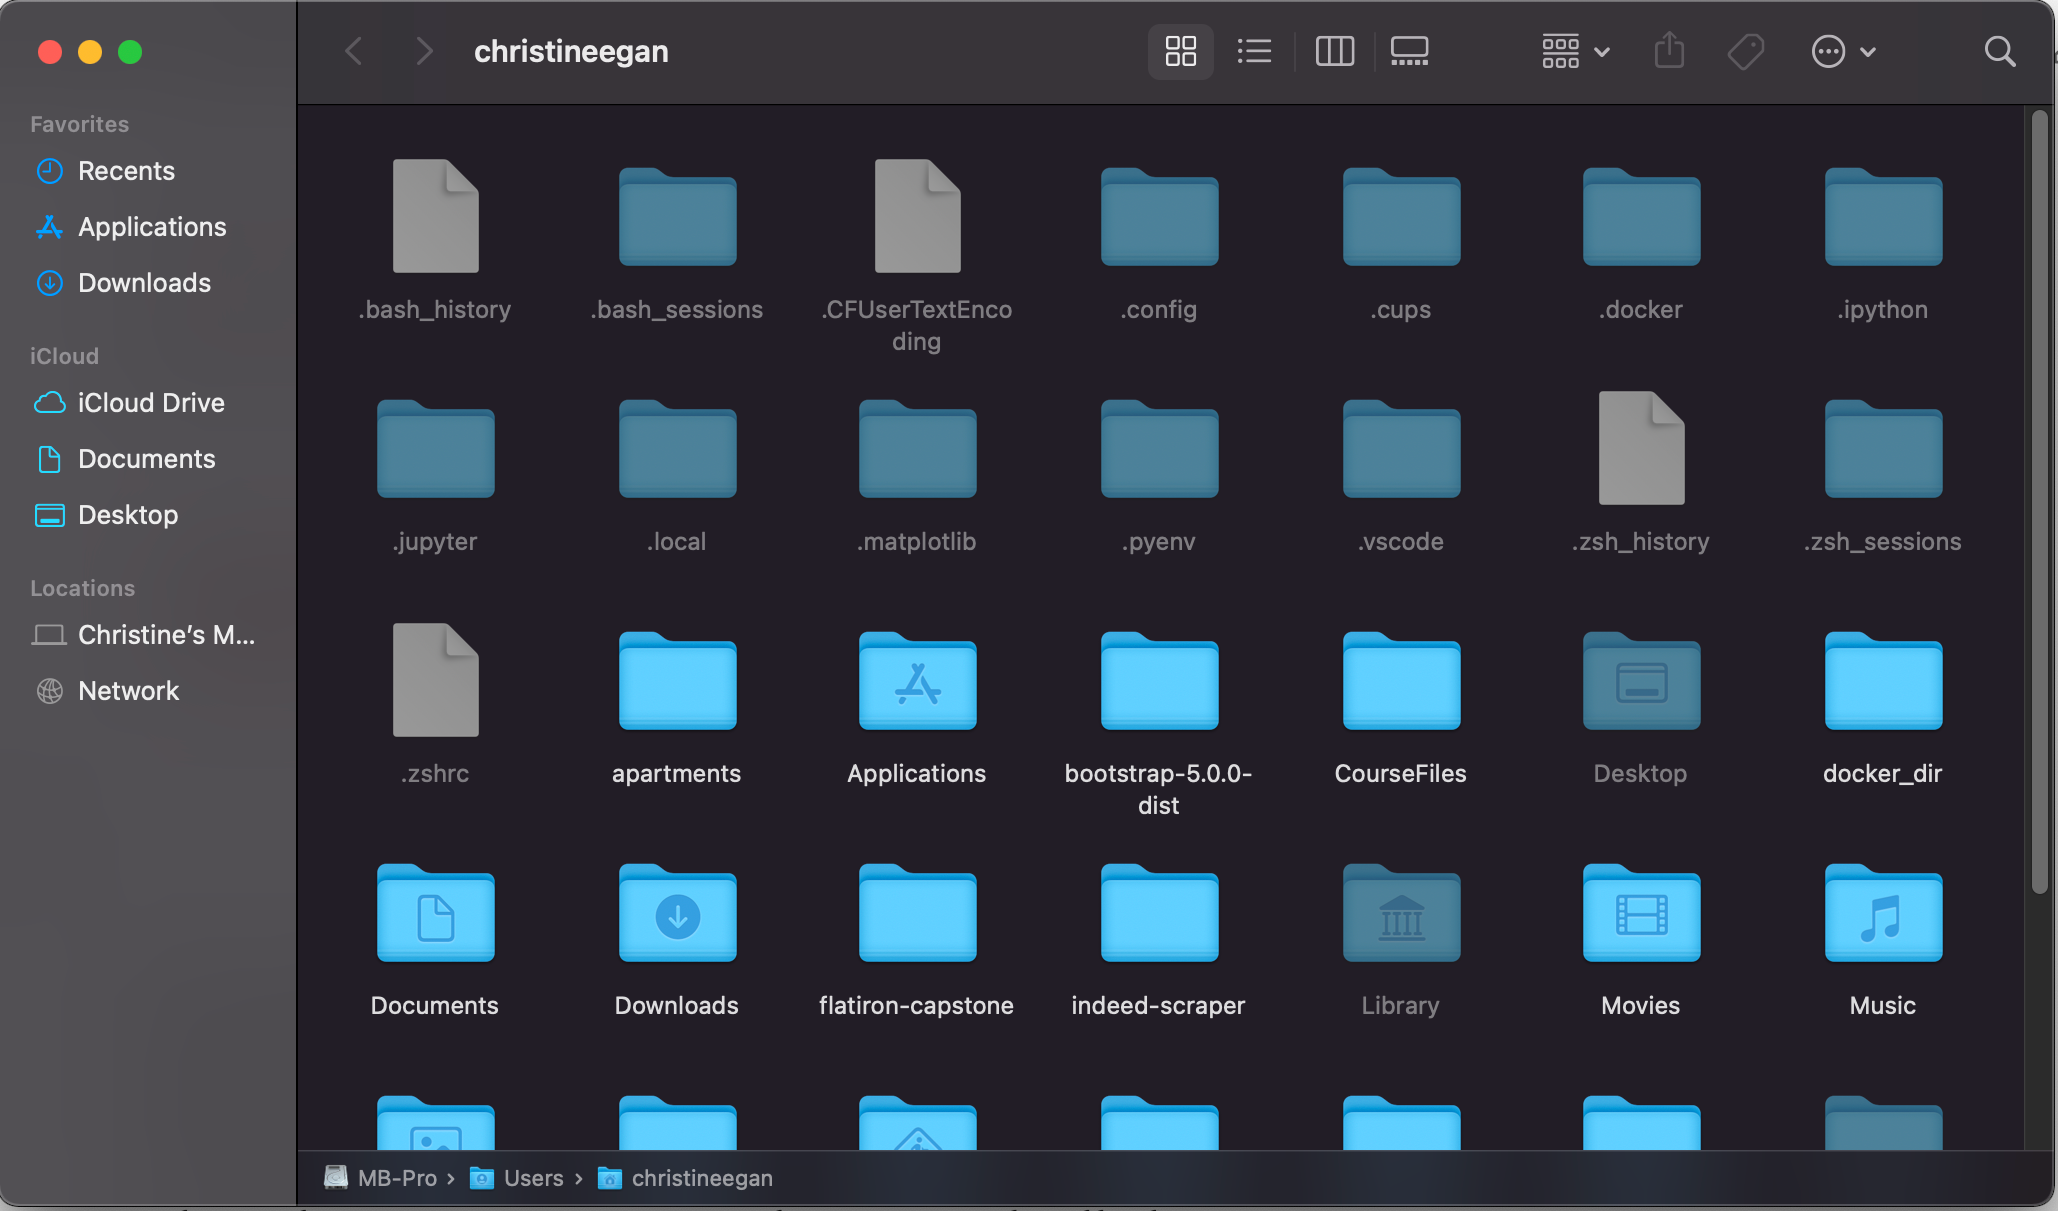Open the More actions menu
This screenshot has height=1211, width=2058.
1842,51
